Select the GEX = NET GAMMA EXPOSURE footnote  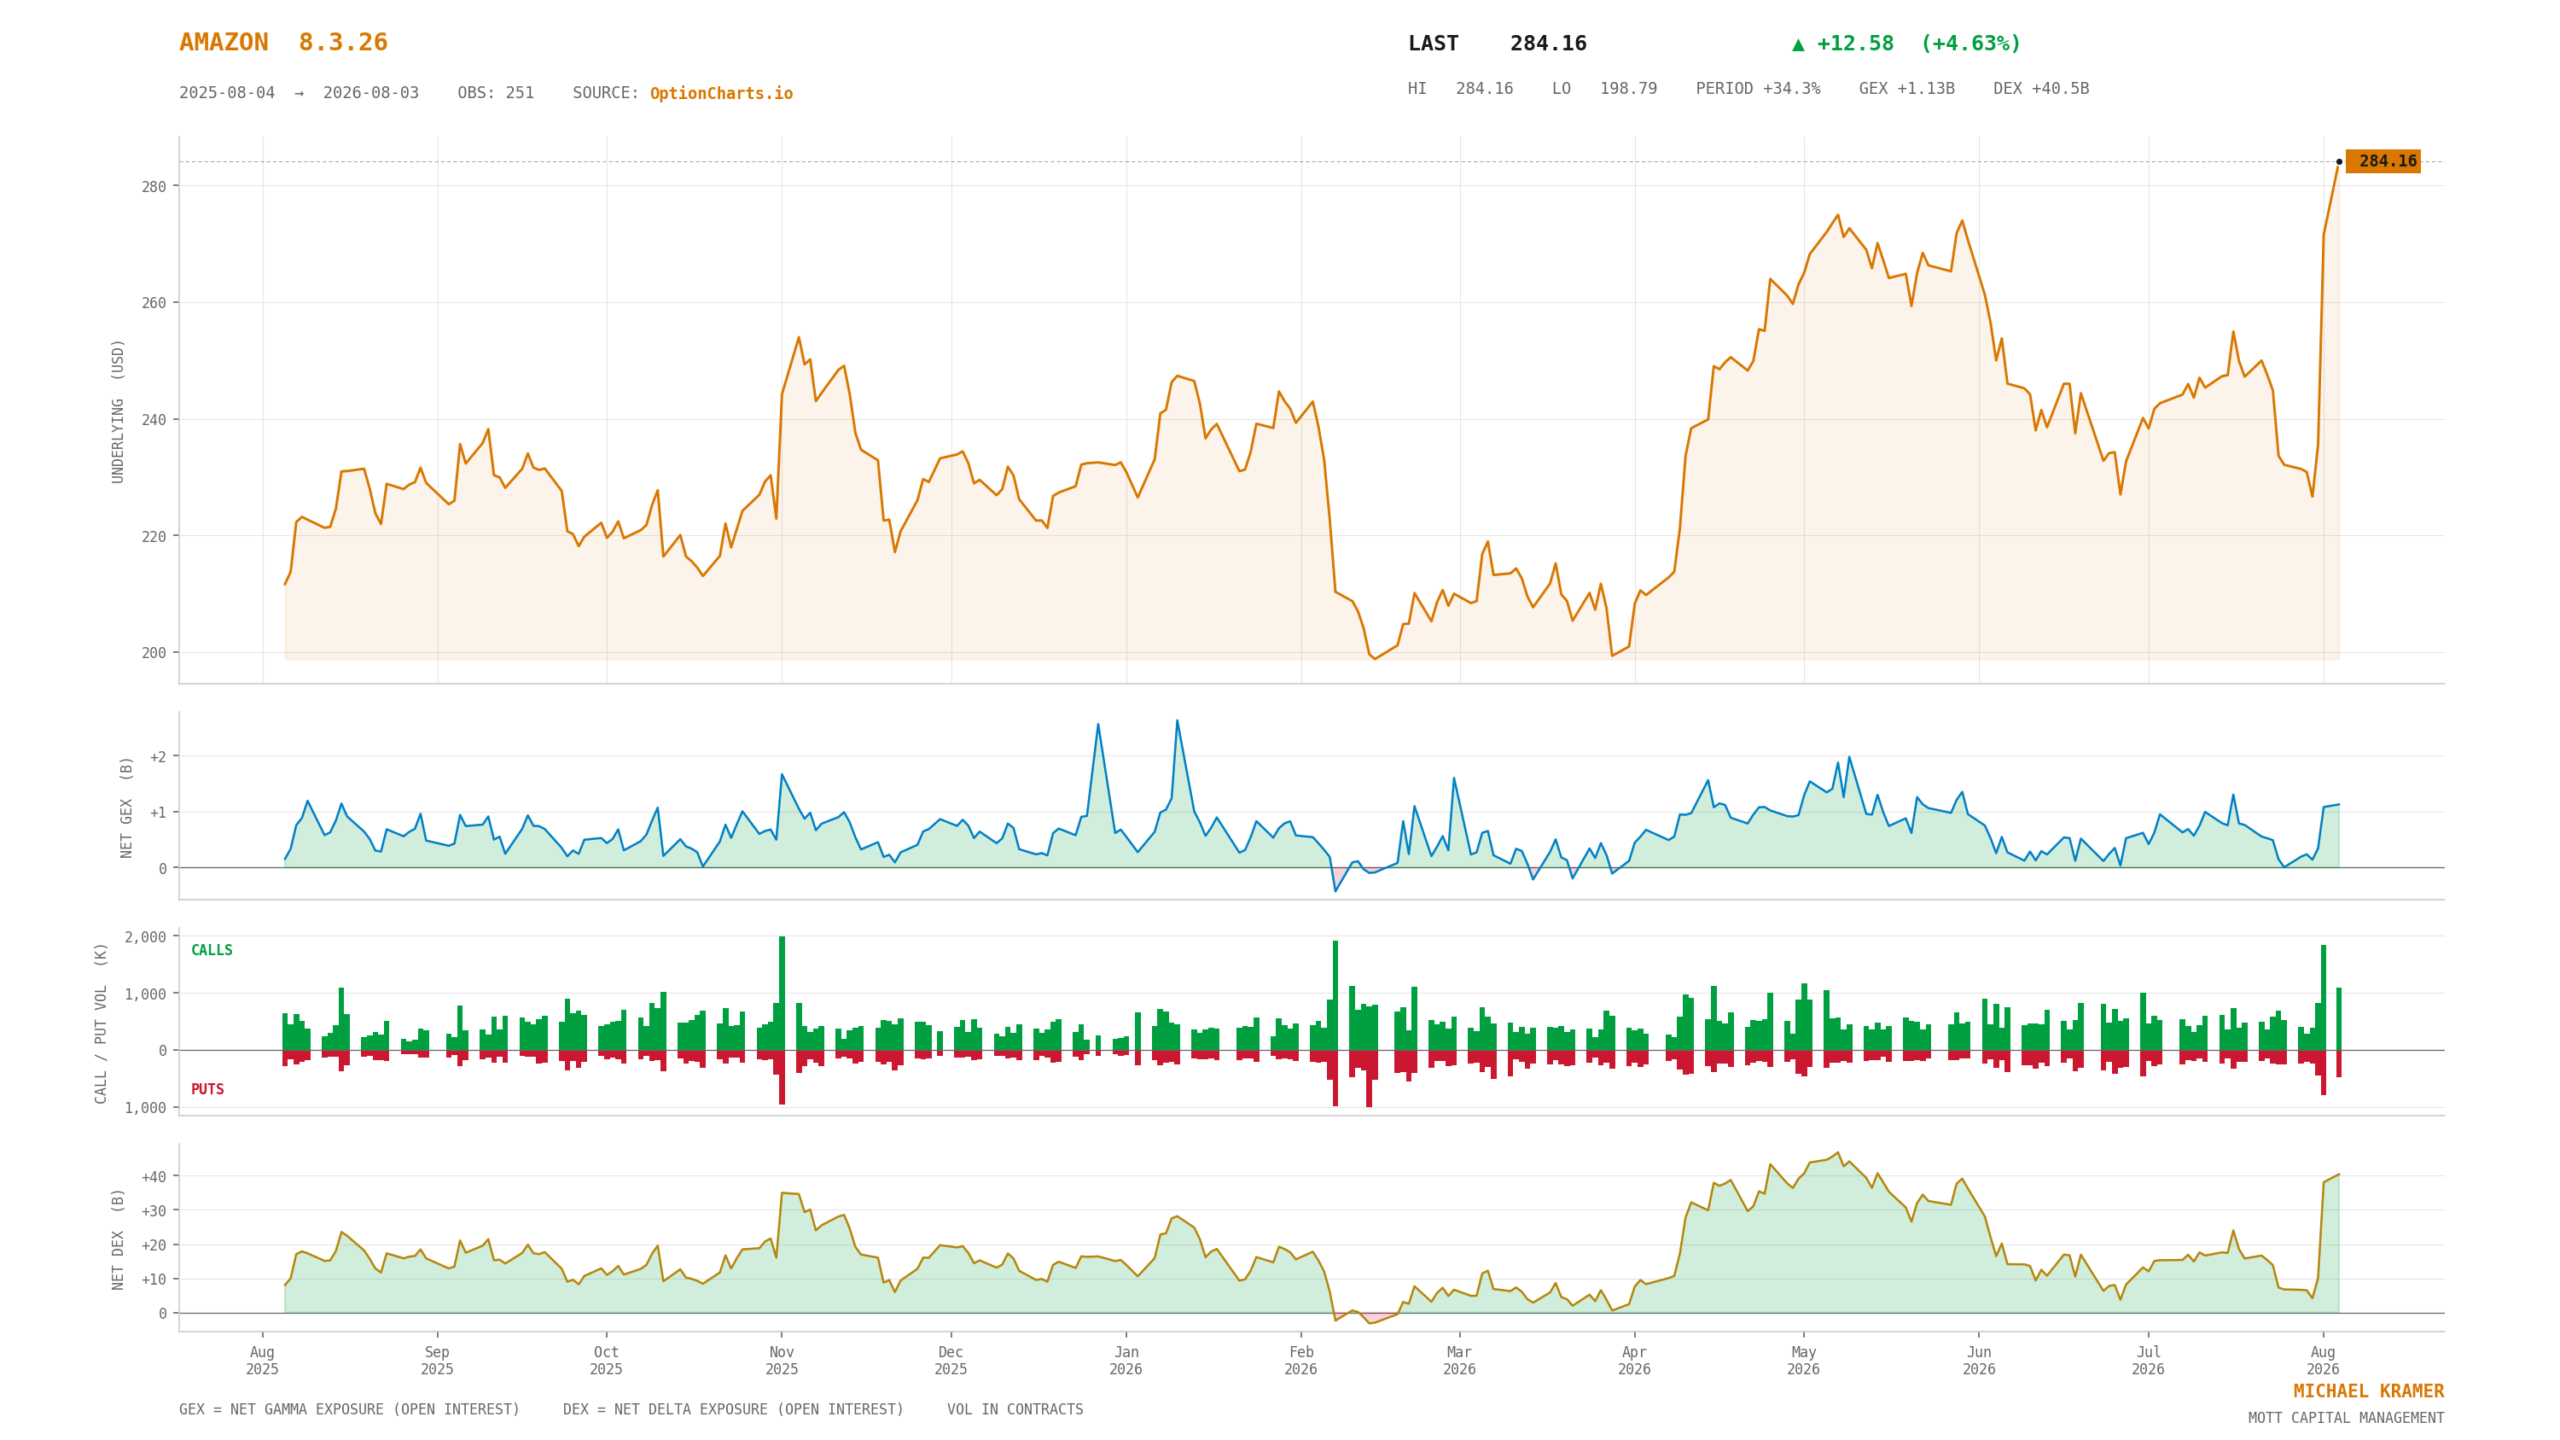pos(349,1409)
